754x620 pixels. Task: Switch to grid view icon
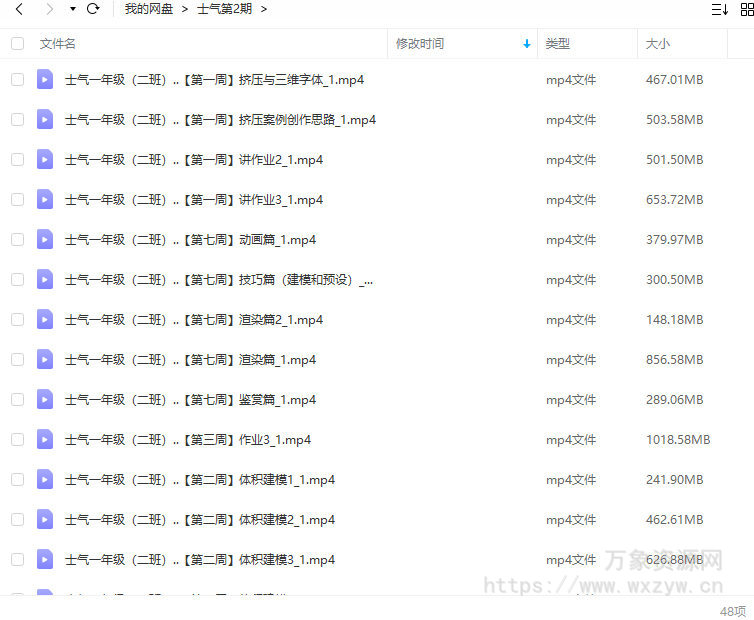tap(747, 9)
